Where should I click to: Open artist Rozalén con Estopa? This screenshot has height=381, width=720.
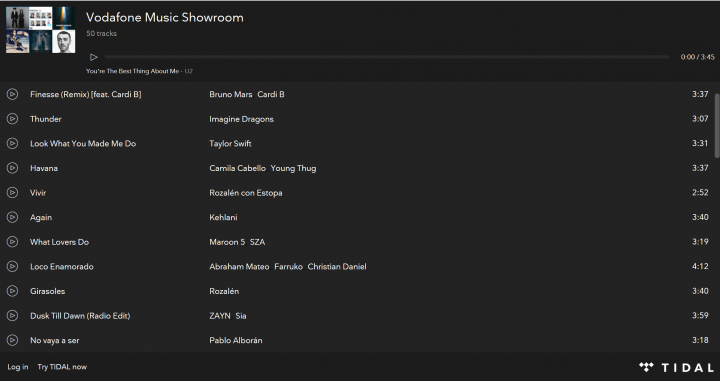246,193
